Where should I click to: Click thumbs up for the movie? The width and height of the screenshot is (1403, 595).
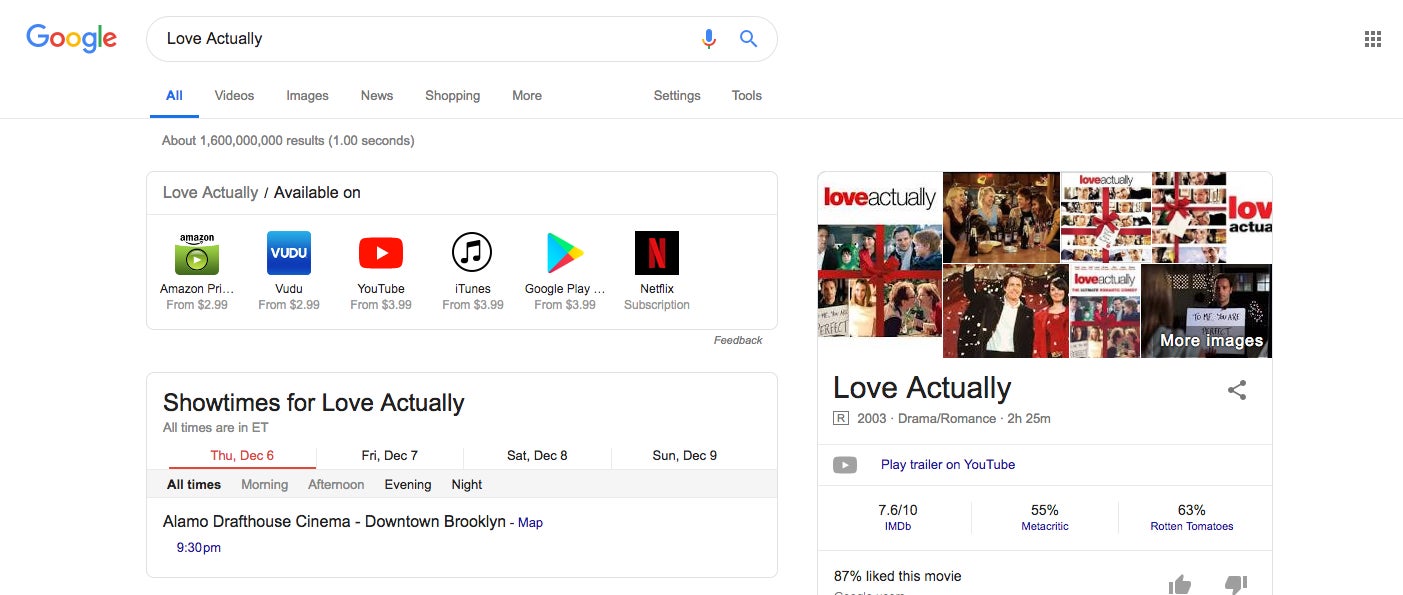[1180, 584]
